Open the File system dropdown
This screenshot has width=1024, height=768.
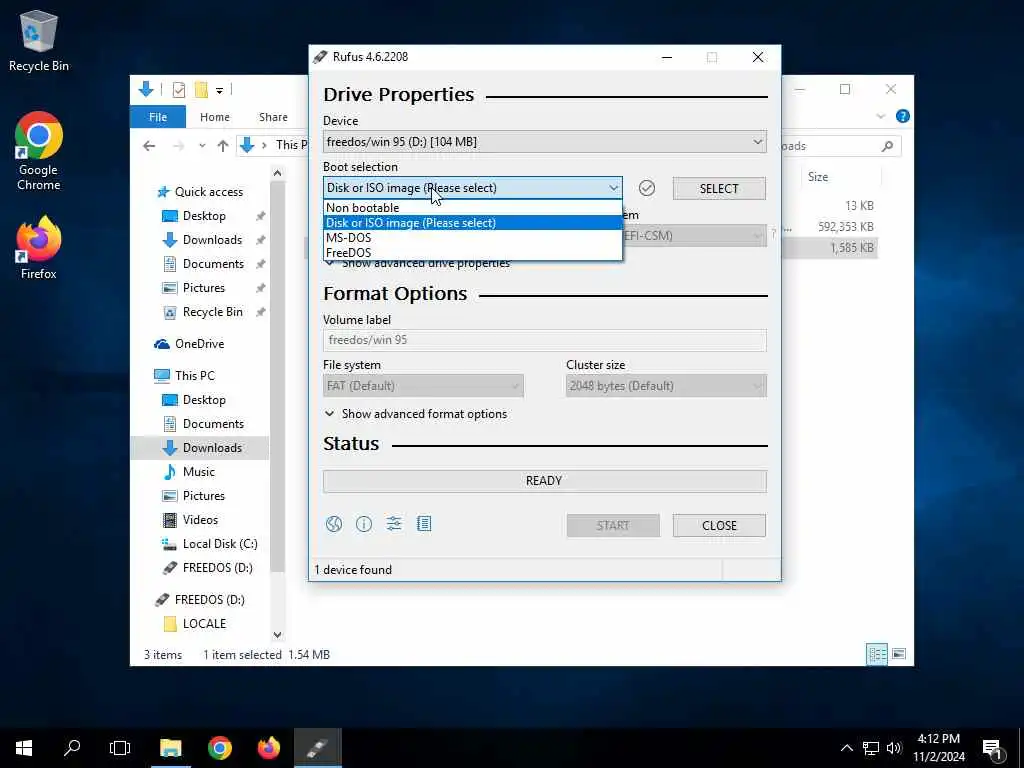click(x=423, y=386)
